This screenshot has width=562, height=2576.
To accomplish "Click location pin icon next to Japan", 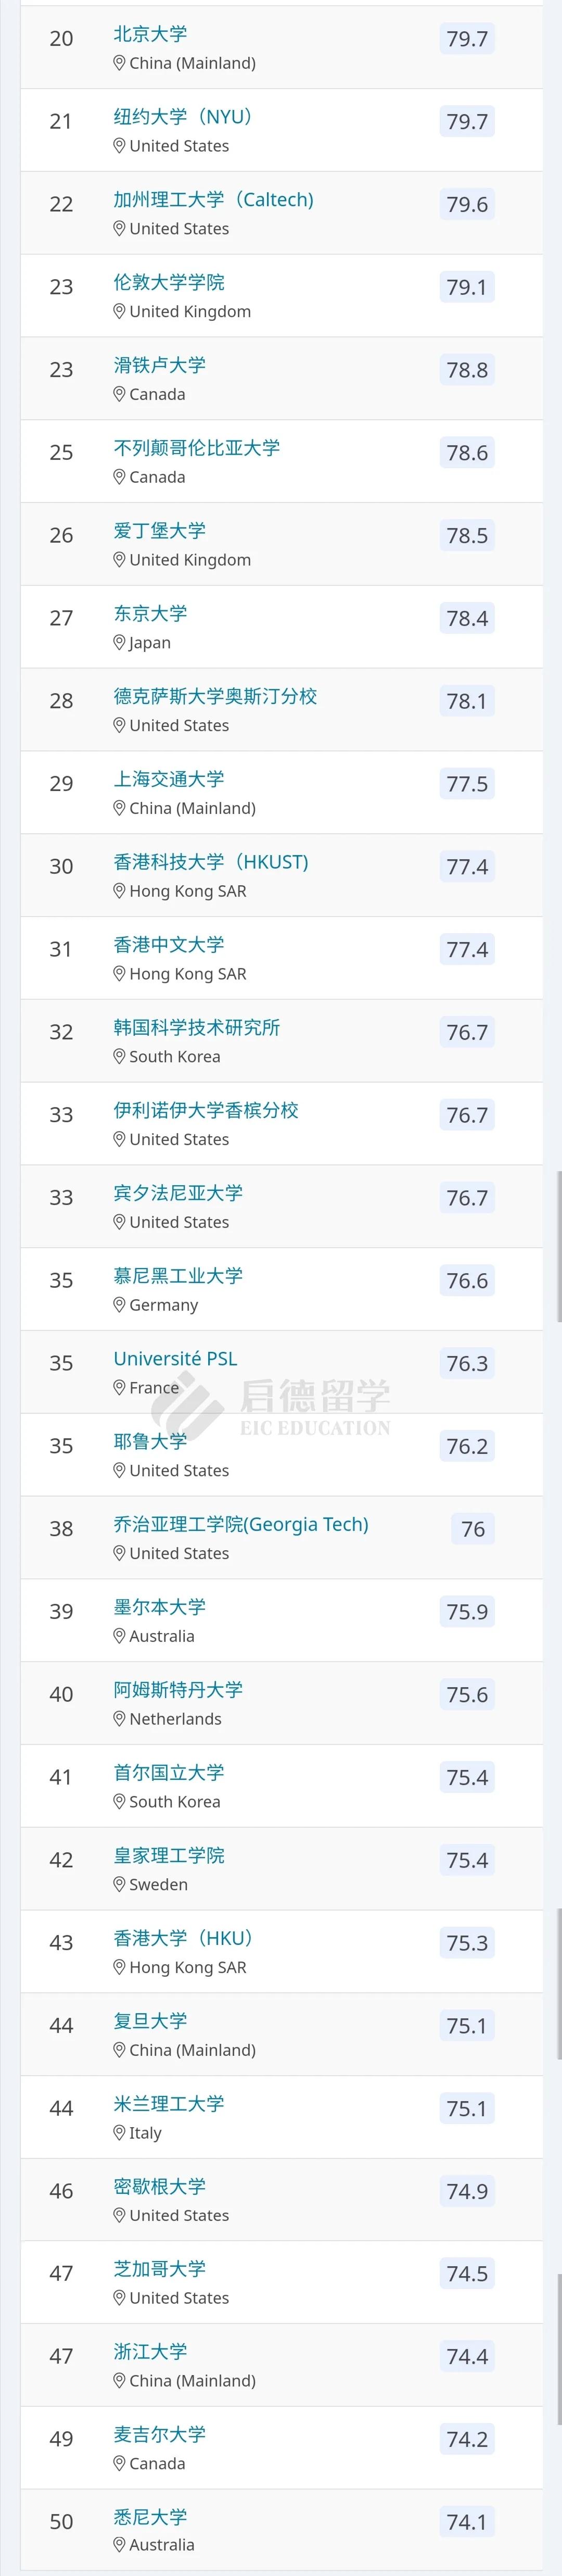I will point(119,643).
